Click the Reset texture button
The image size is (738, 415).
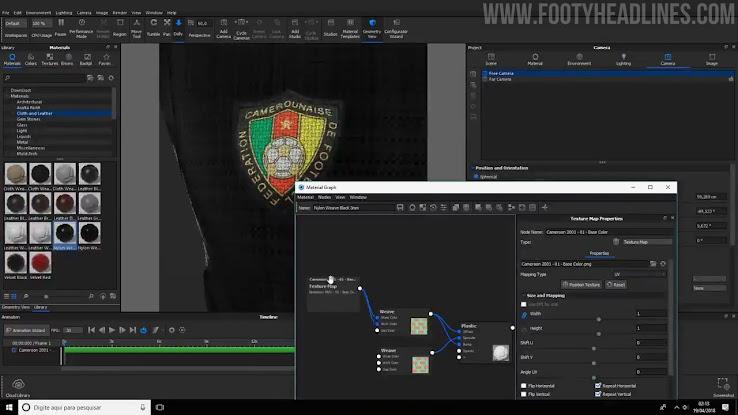tap(616, 285)
